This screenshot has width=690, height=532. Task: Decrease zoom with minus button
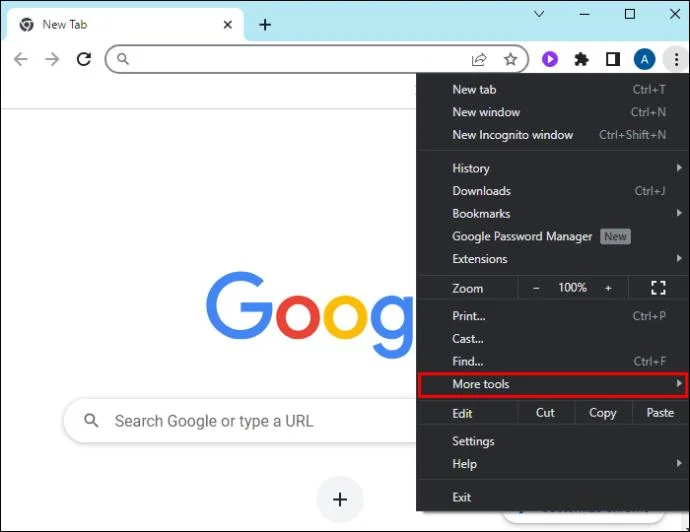(536, 288)
